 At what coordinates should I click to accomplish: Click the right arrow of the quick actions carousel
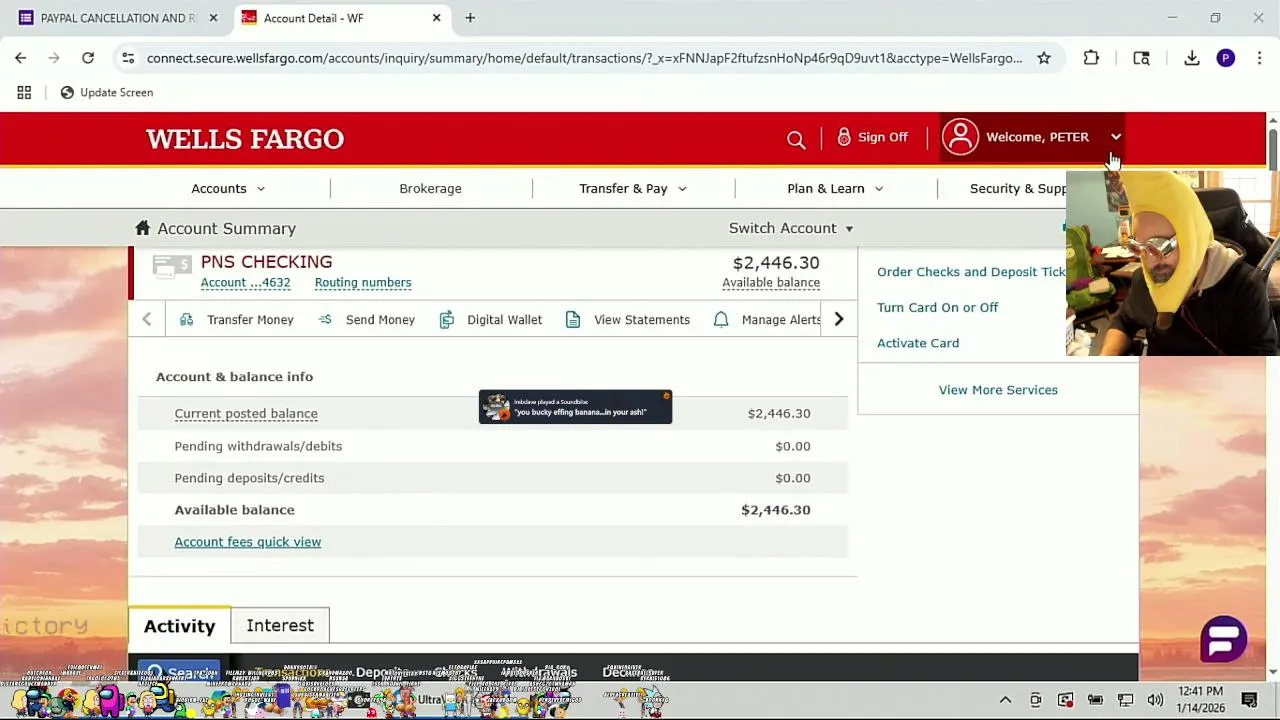coord(839,319)
